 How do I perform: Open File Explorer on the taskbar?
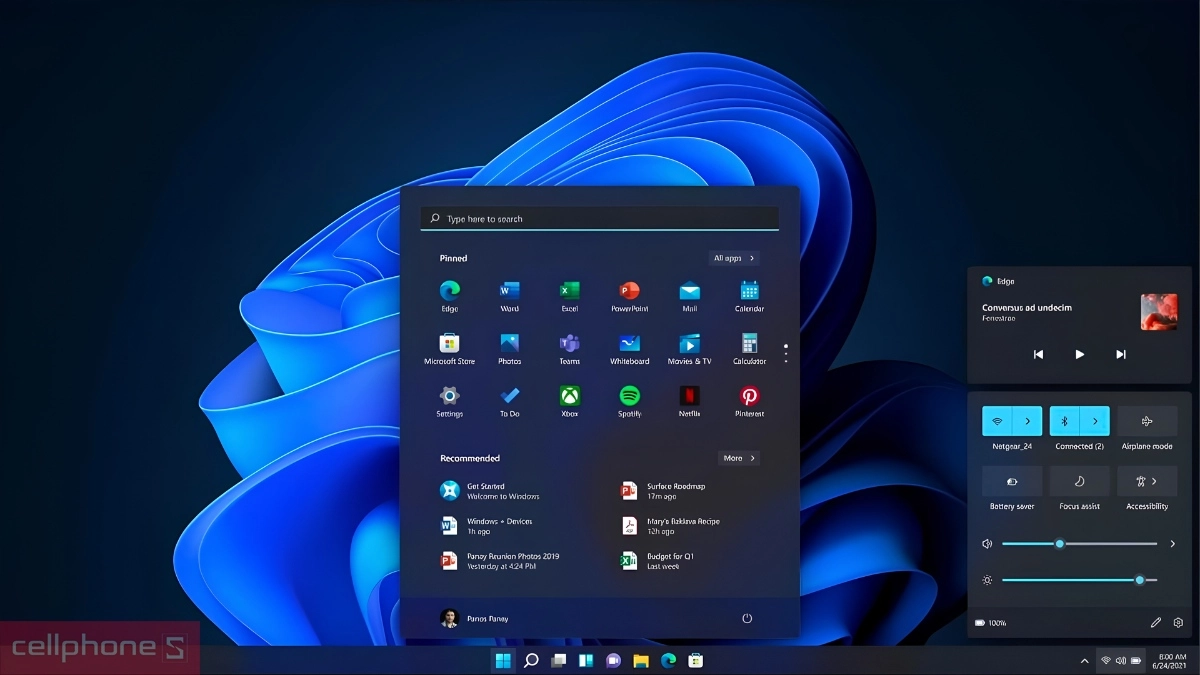click(641, 660)
